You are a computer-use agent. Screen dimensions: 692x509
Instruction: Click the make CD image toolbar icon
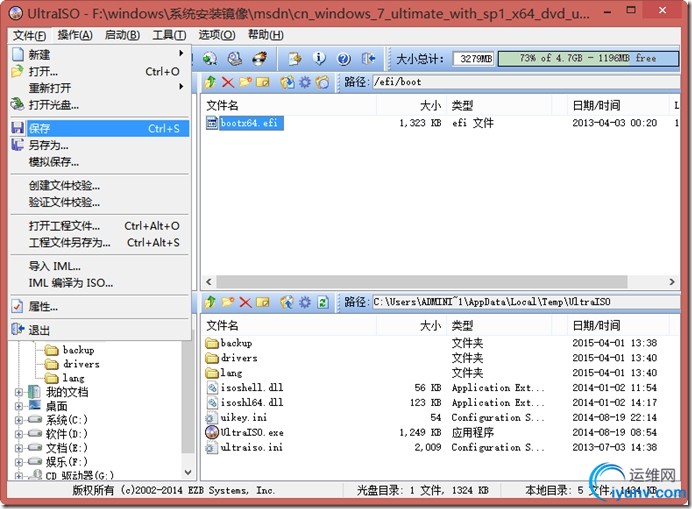tap(234, 58)
